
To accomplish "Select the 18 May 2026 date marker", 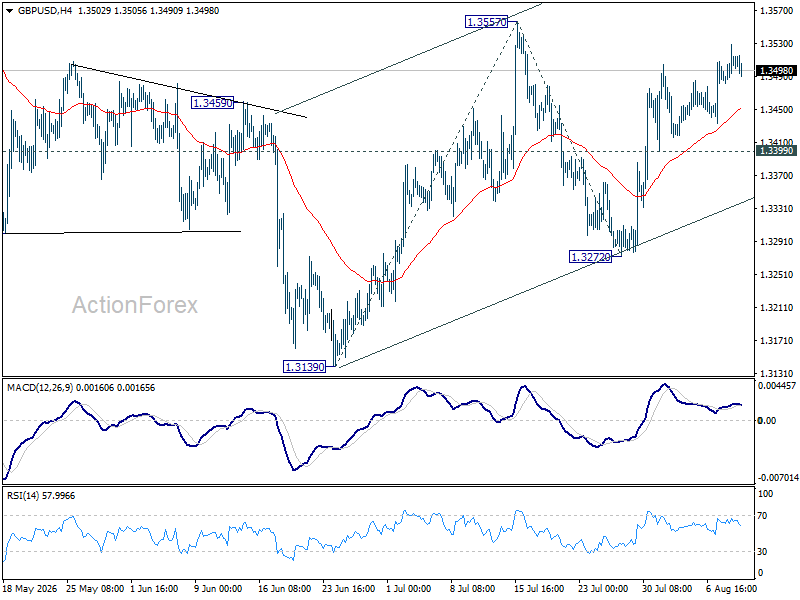I will click(x=30, y=588).
